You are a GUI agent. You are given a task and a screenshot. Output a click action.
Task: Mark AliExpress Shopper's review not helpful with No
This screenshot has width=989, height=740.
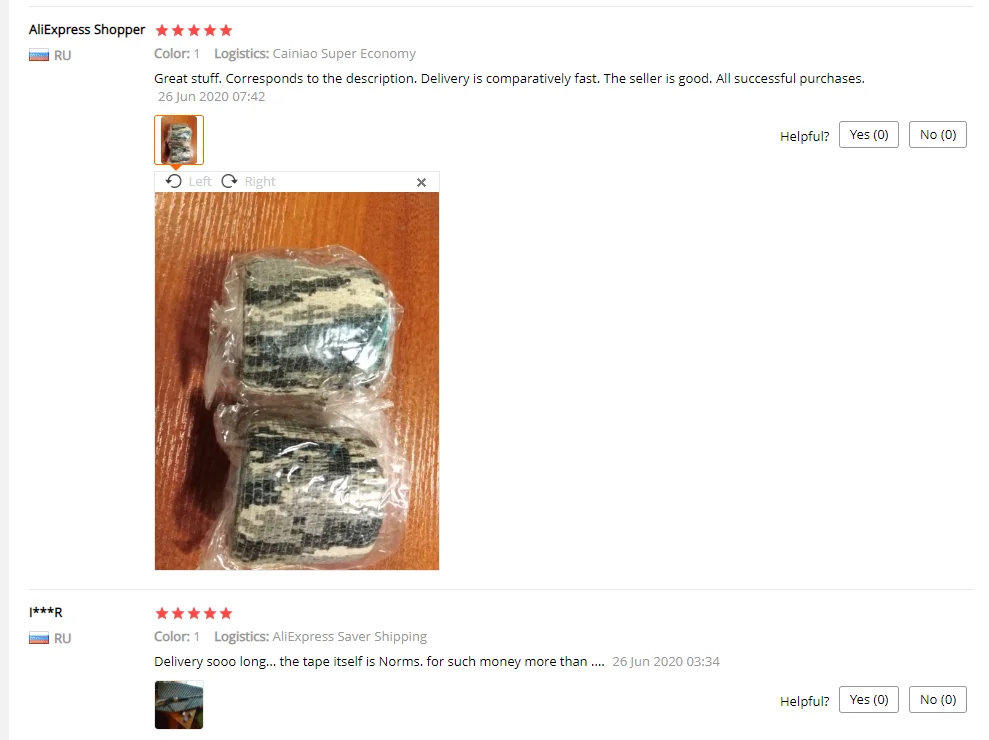pyautogui.click(x=938, y=135)
